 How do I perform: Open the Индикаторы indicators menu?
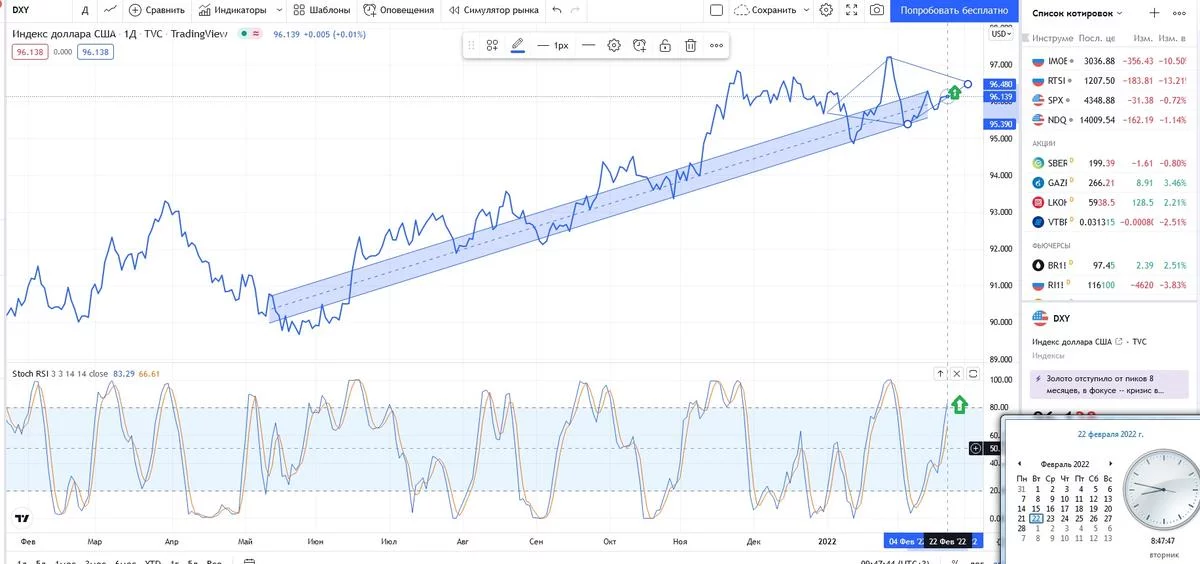coord(232,10)
